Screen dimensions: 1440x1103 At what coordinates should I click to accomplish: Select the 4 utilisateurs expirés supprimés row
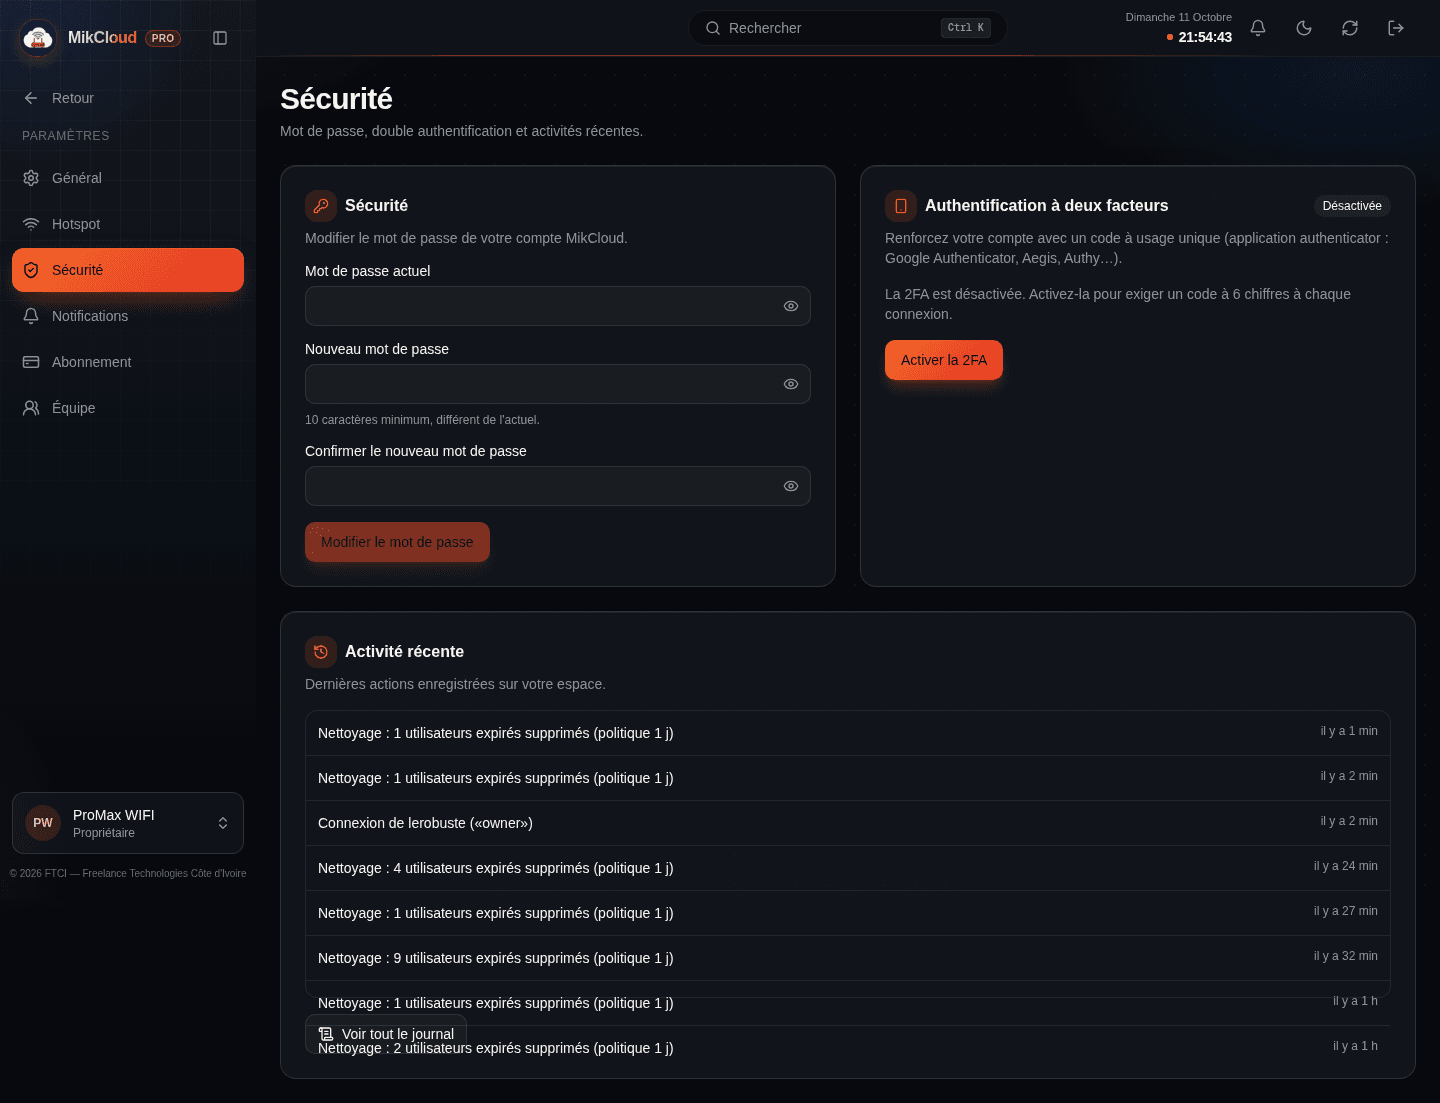tap(848, 868)
